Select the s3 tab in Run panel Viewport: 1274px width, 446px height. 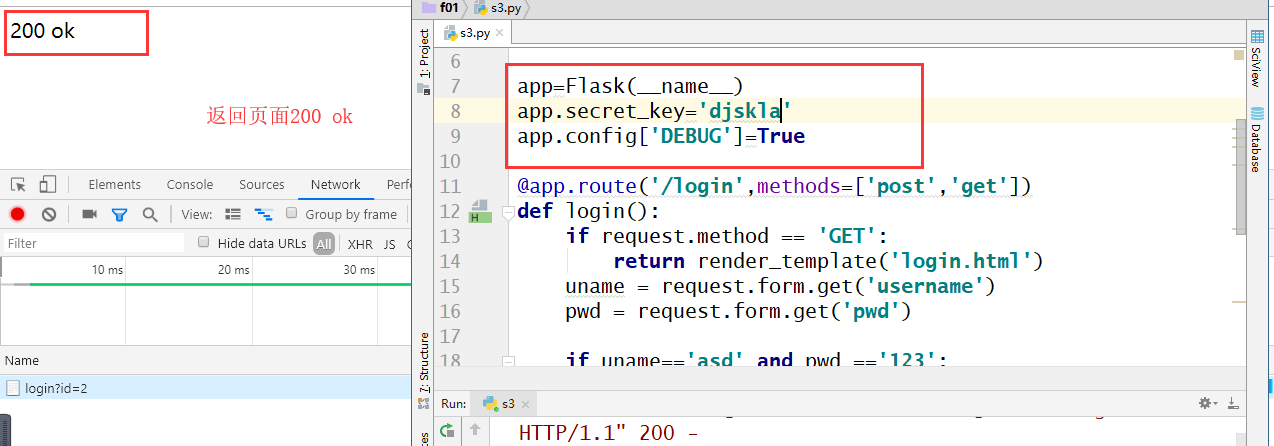click(505, 404)
